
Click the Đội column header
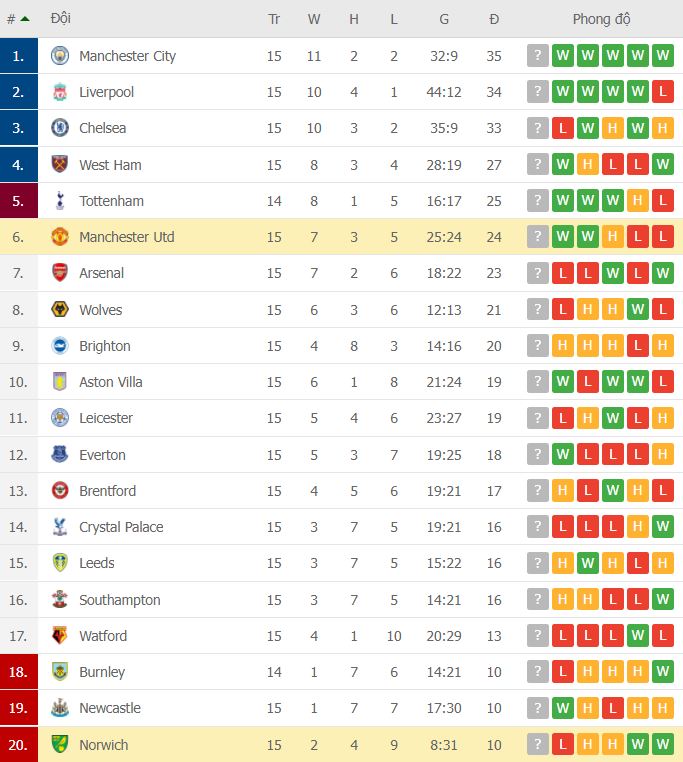coord(61,18)
